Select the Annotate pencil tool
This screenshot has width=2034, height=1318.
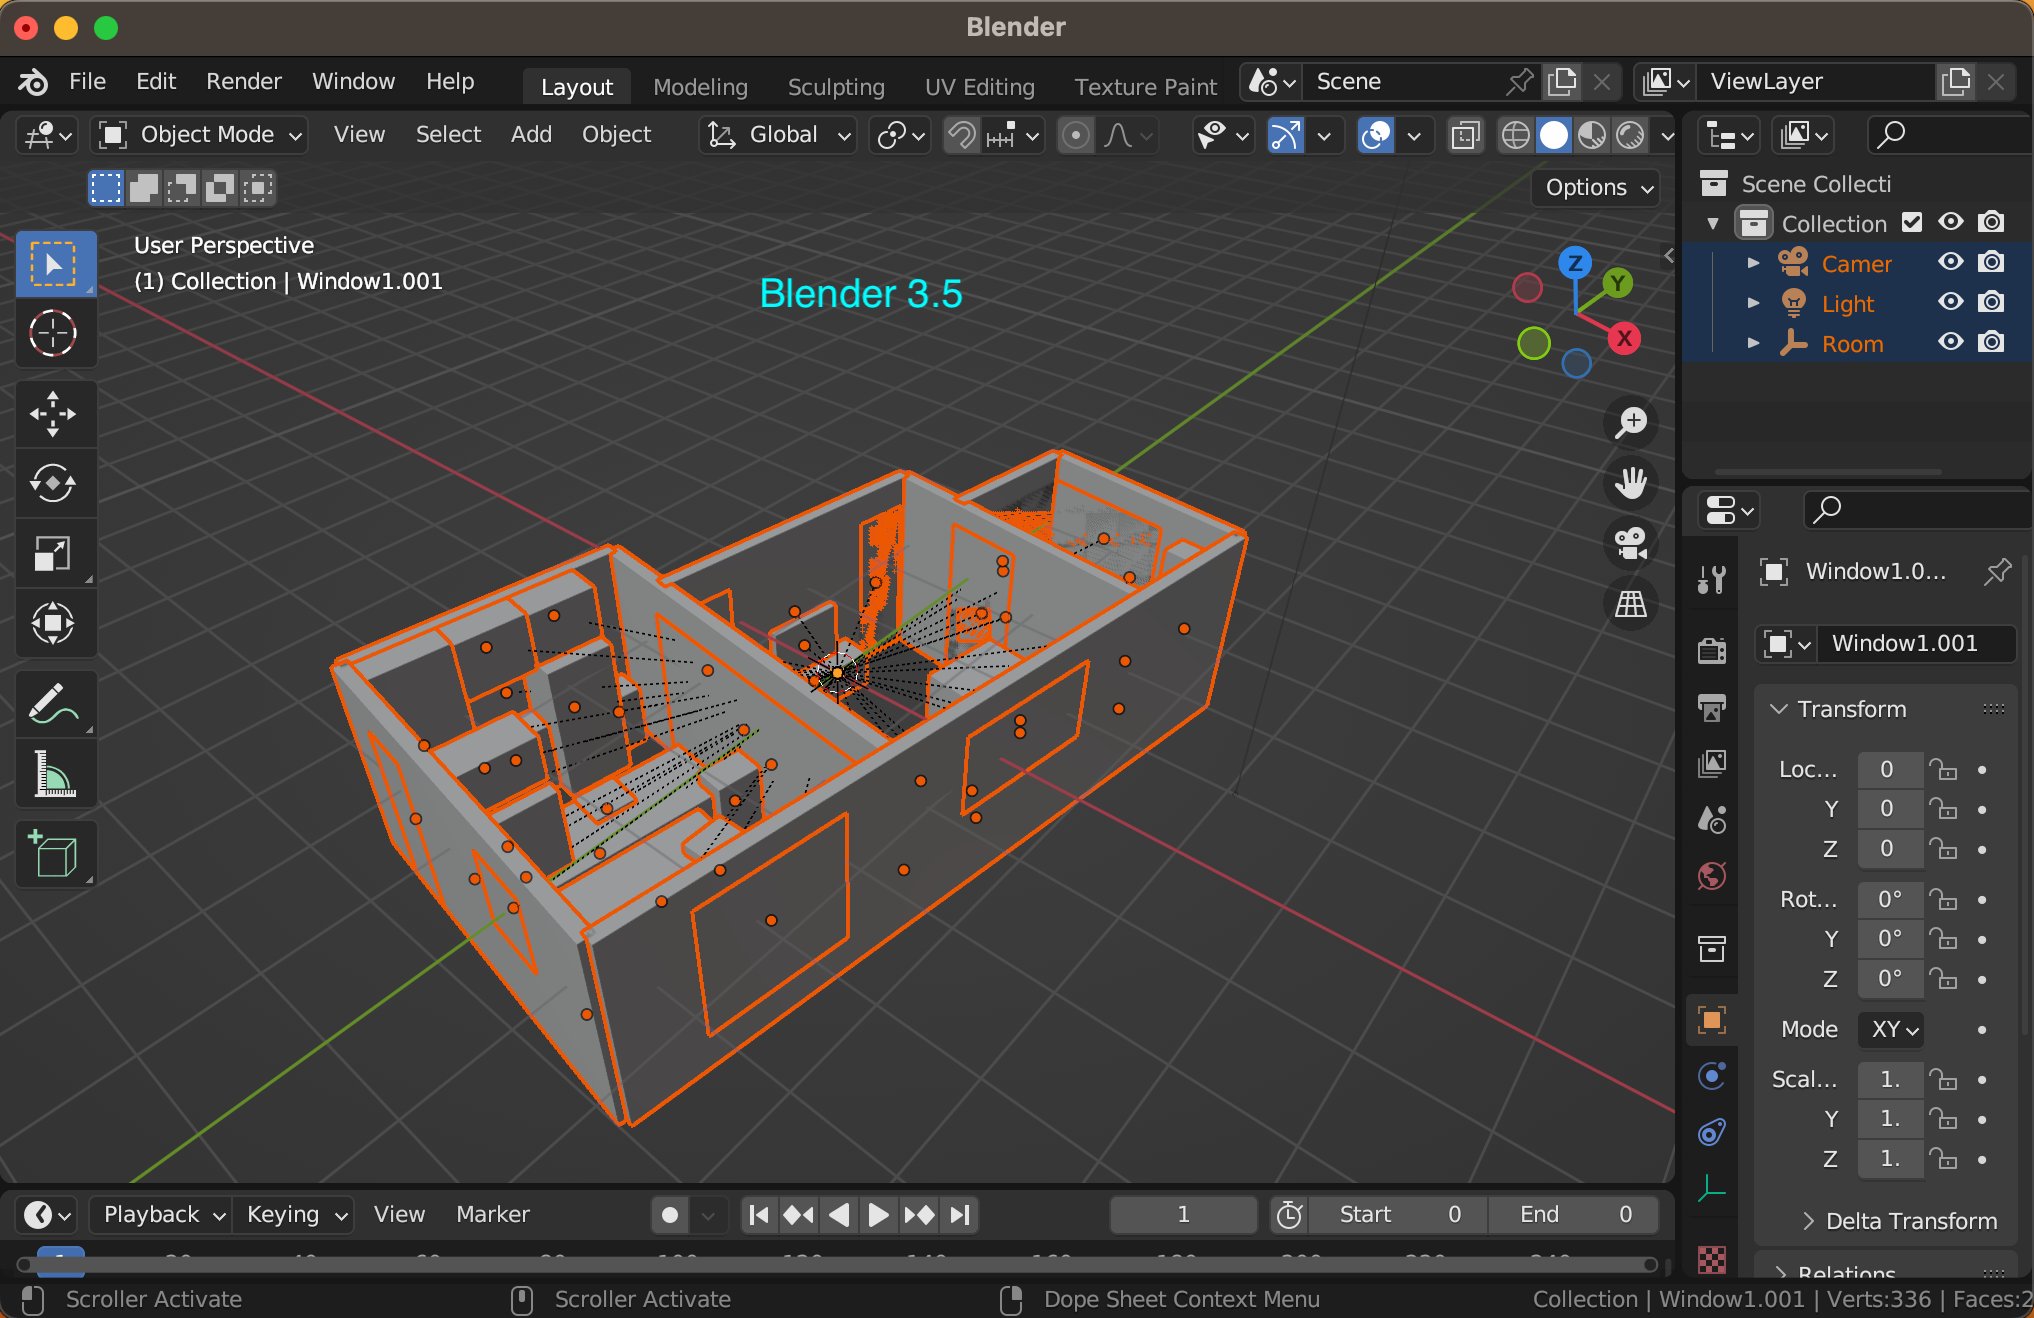tap(53, 704)
